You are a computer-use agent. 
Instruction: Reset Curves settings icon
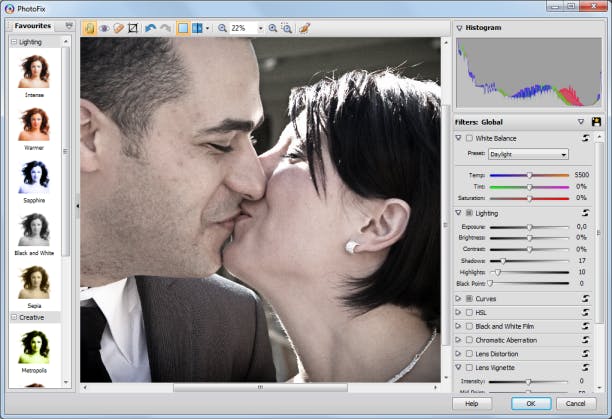585,298
